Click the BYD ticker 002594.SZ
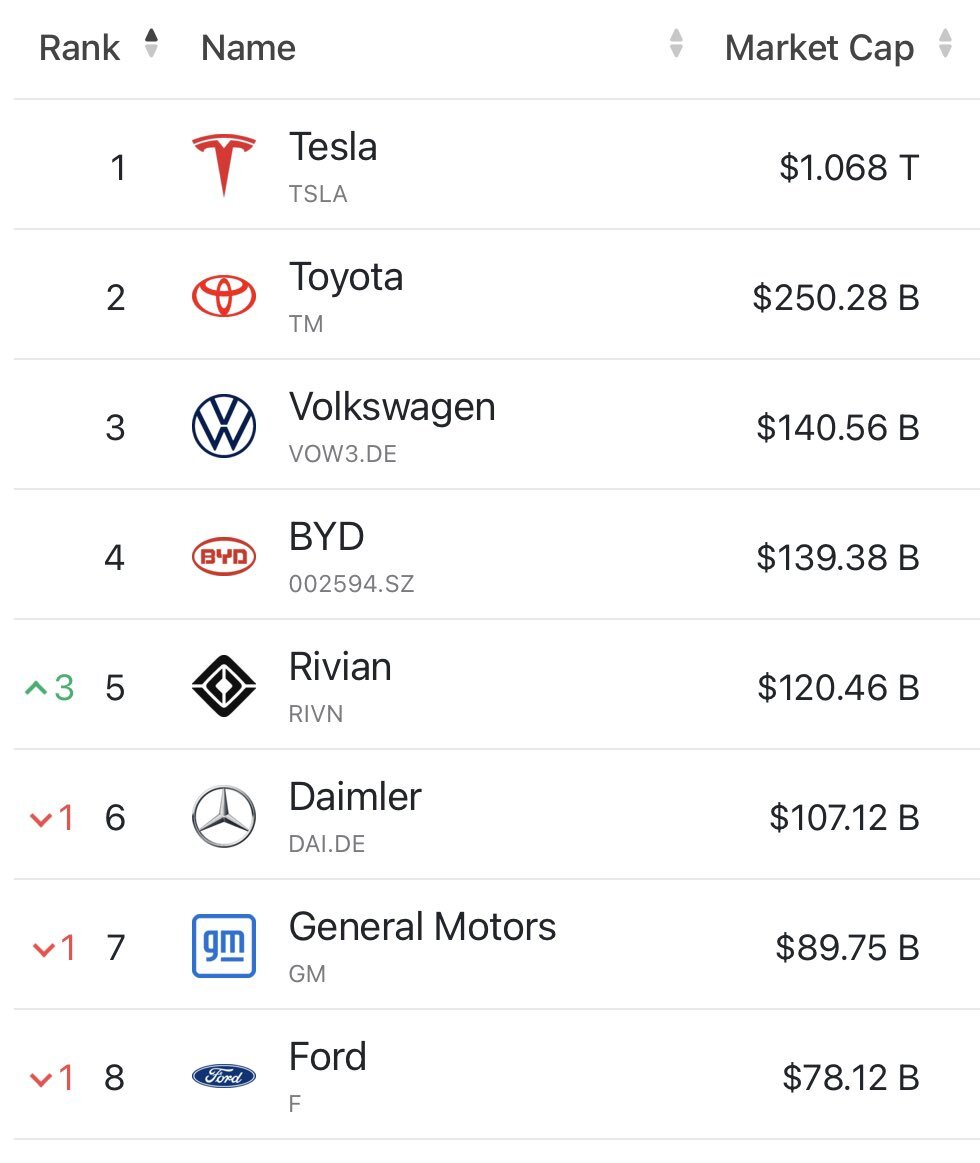This screenshot has width=980, height=1163. click(351, 584)
